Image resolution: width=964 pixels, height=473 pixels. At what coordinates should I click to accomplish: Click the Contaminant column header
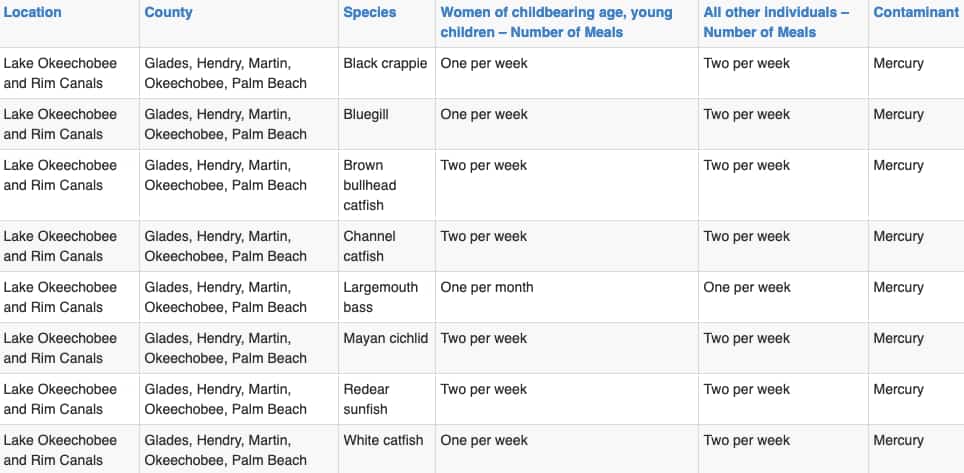(915, 12)
